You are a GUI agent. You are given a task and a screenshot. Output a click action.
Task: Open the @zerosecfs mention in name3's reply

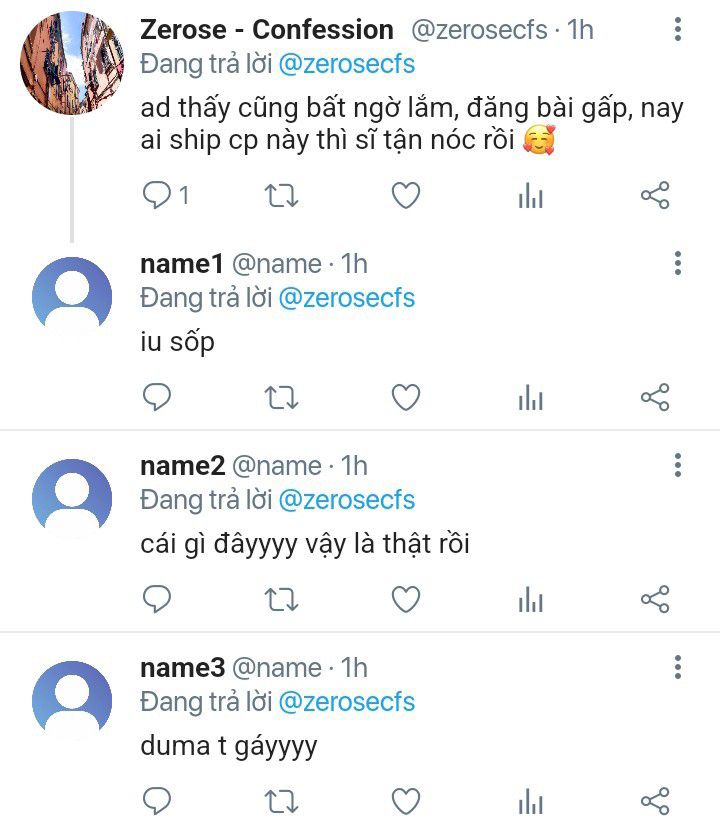point(346,702)
